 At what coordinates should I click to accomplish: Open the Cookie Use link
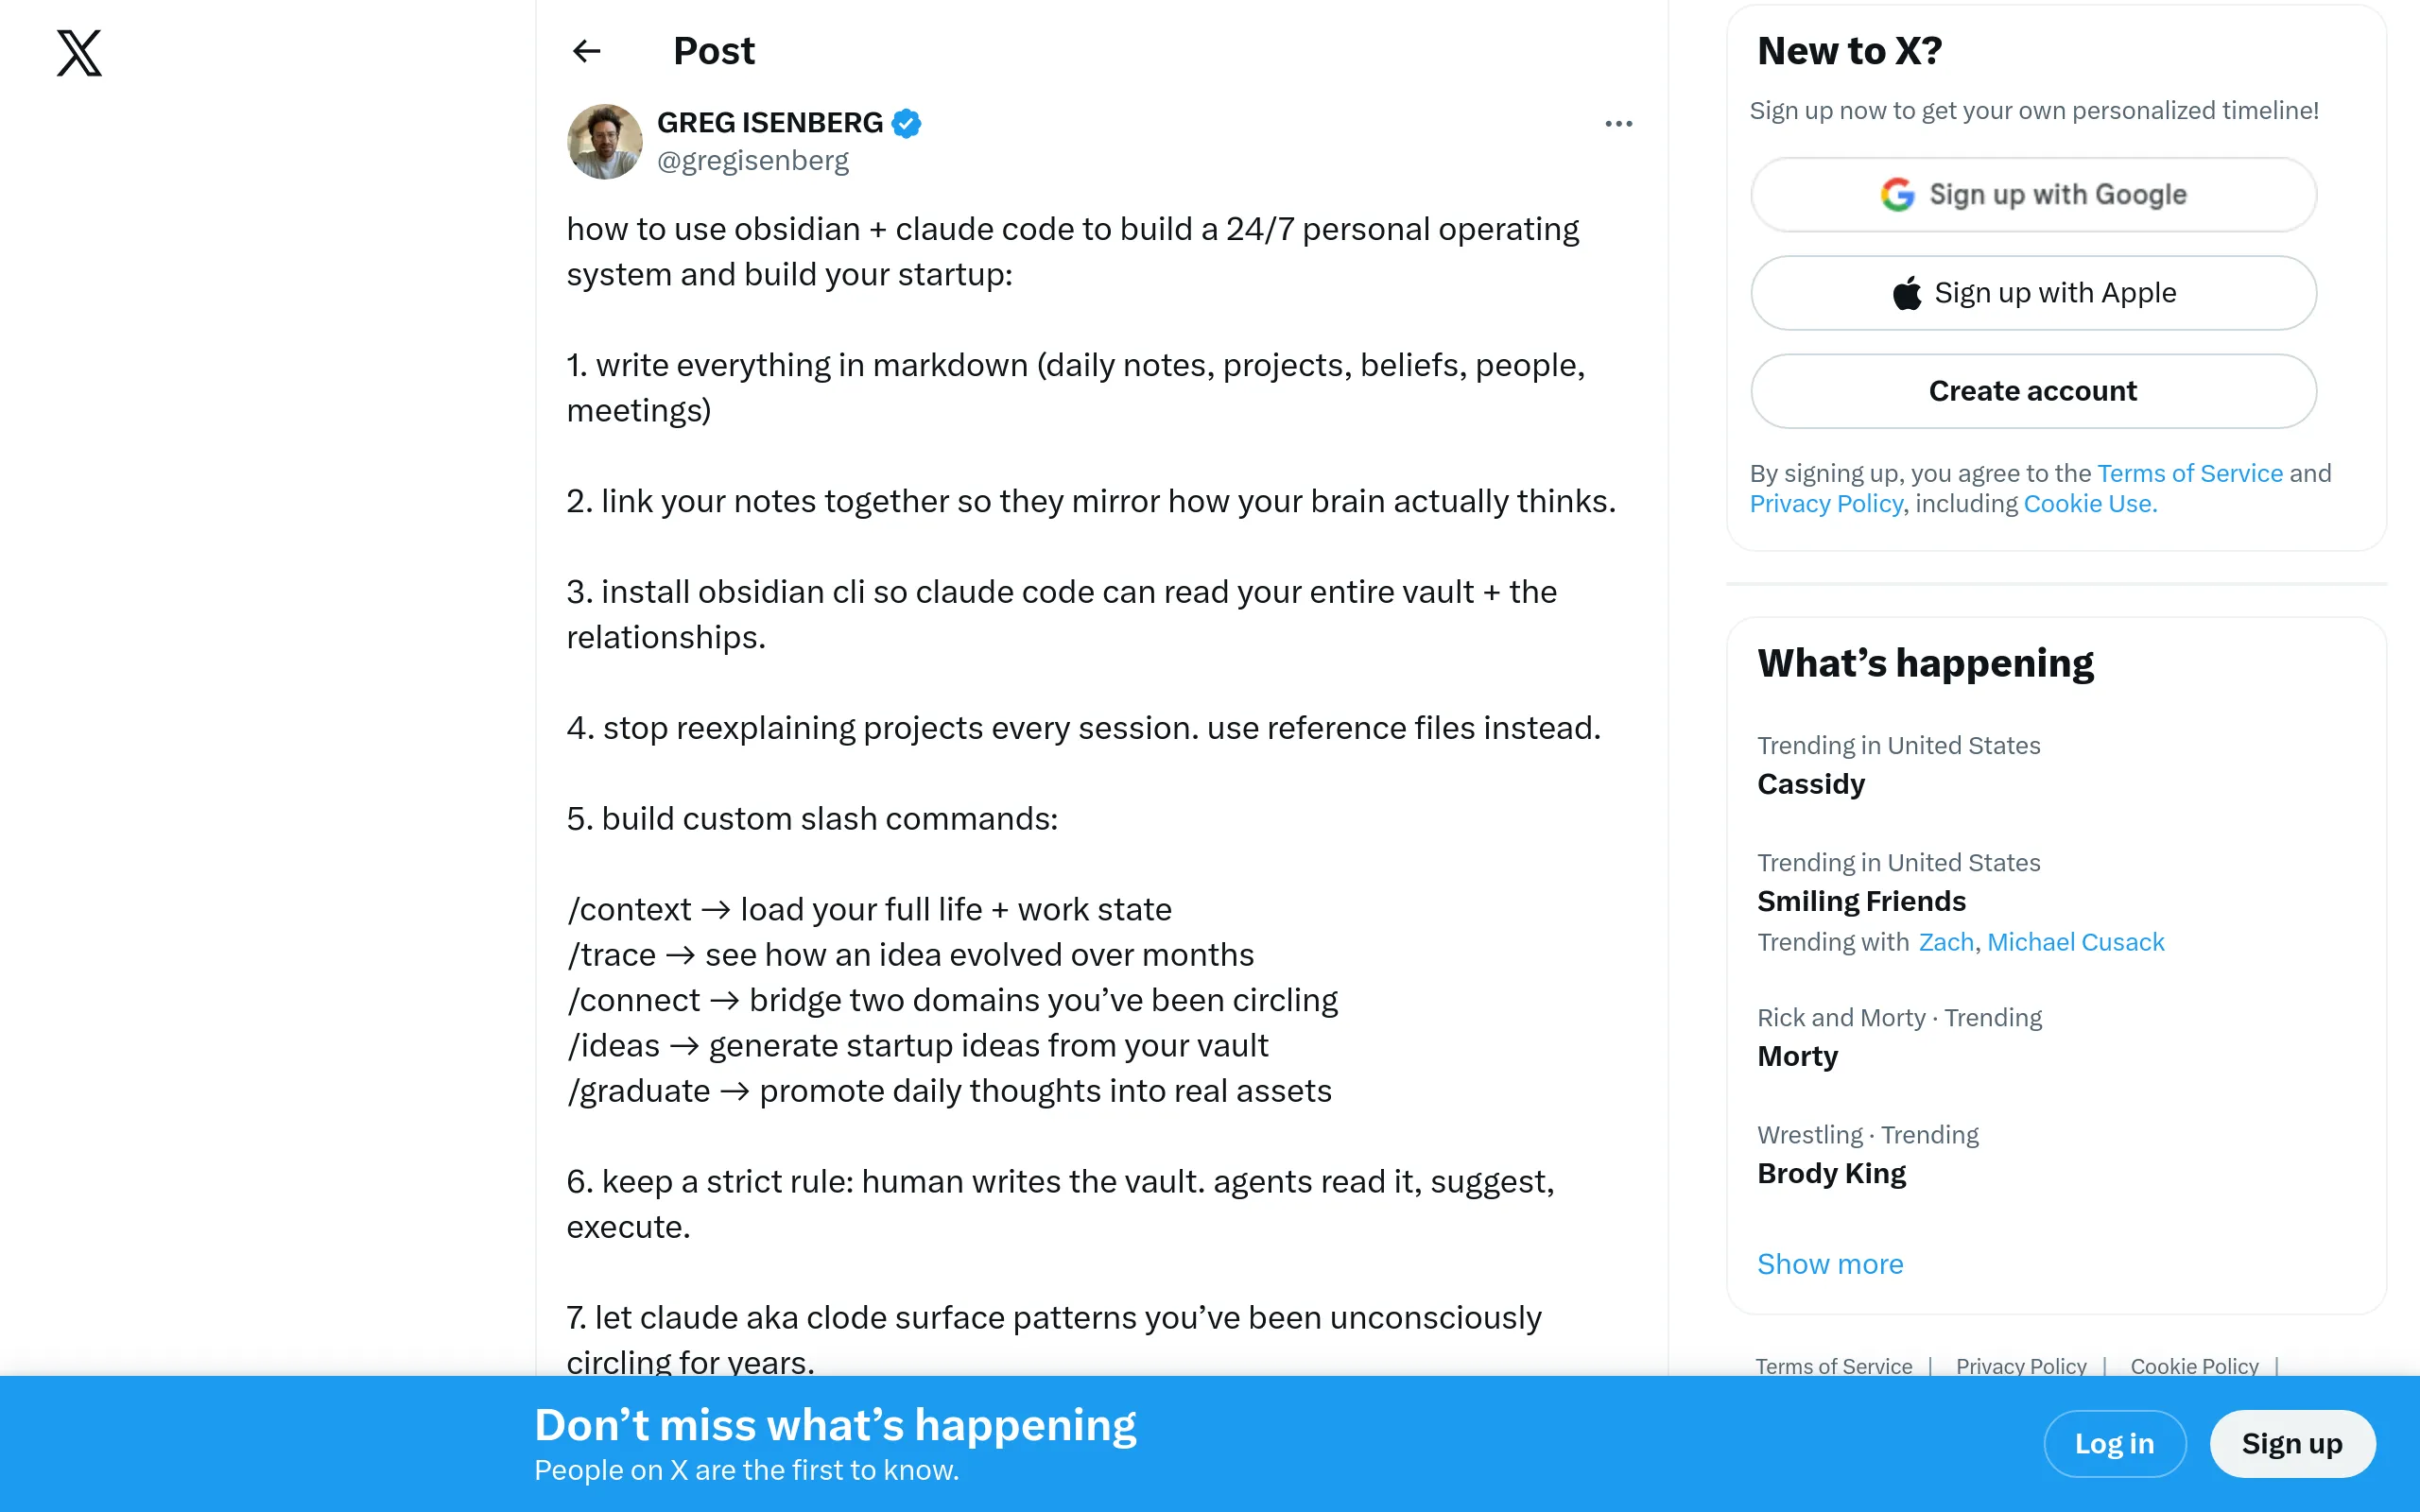click(x=2089, y=503)
